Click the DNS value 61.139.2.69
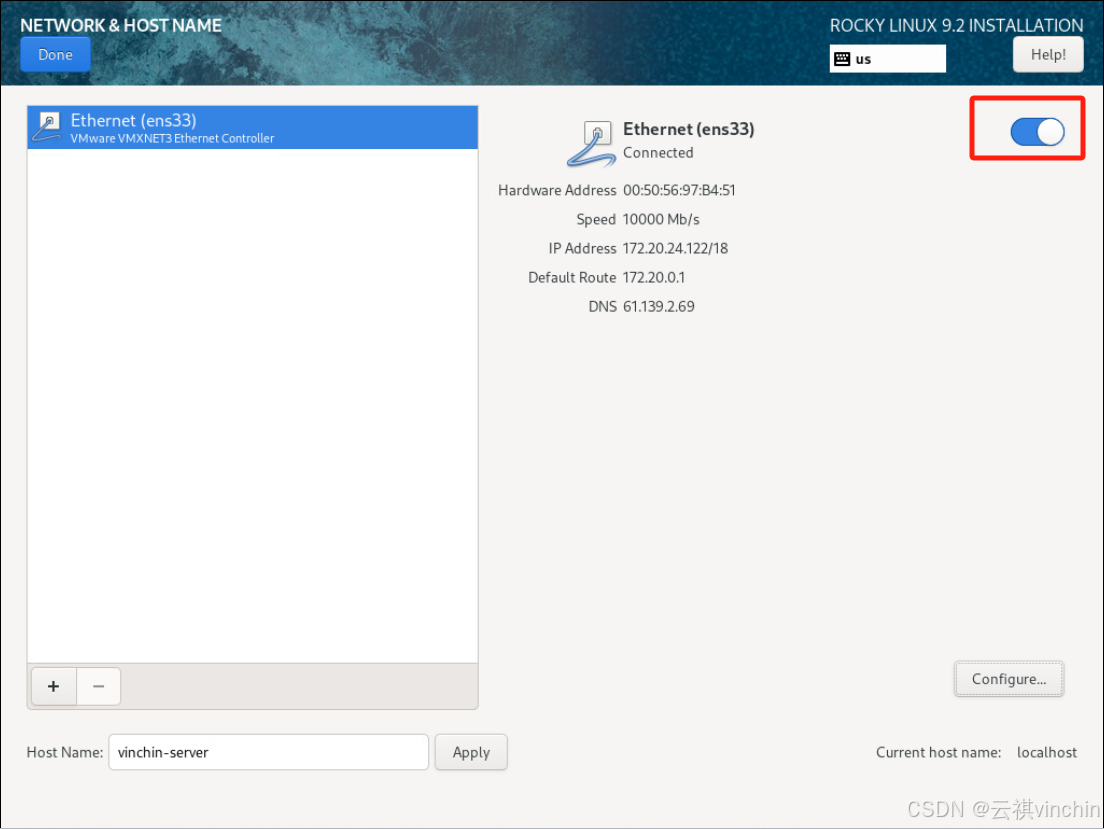This screenshot has height=829, width=1104. click(x=658, y=306)
